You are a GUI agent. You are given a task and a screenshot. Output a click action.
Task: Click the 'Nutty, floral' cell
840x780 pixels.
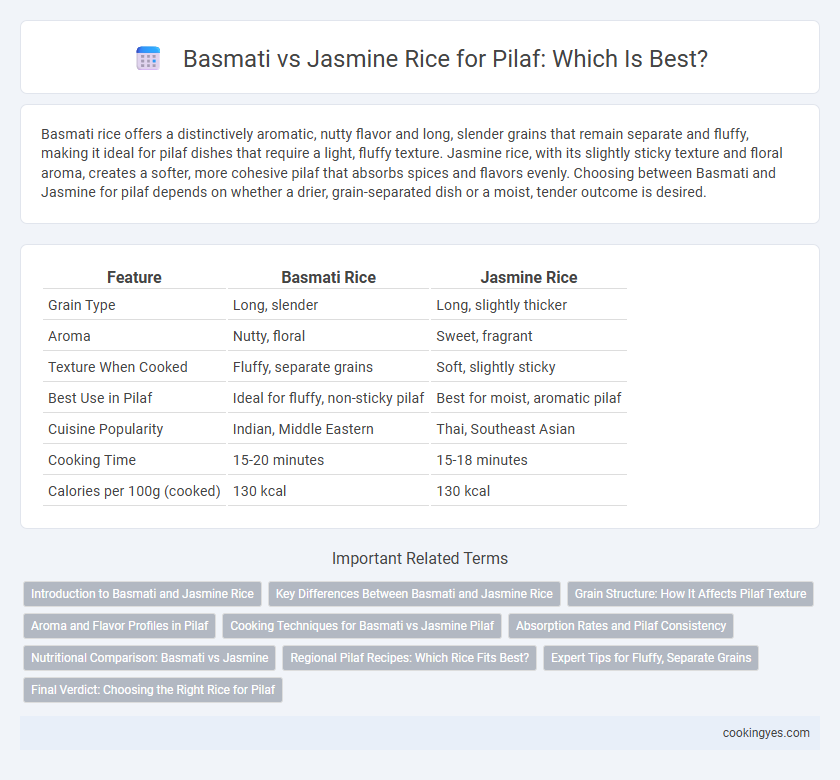click(268, 336)
